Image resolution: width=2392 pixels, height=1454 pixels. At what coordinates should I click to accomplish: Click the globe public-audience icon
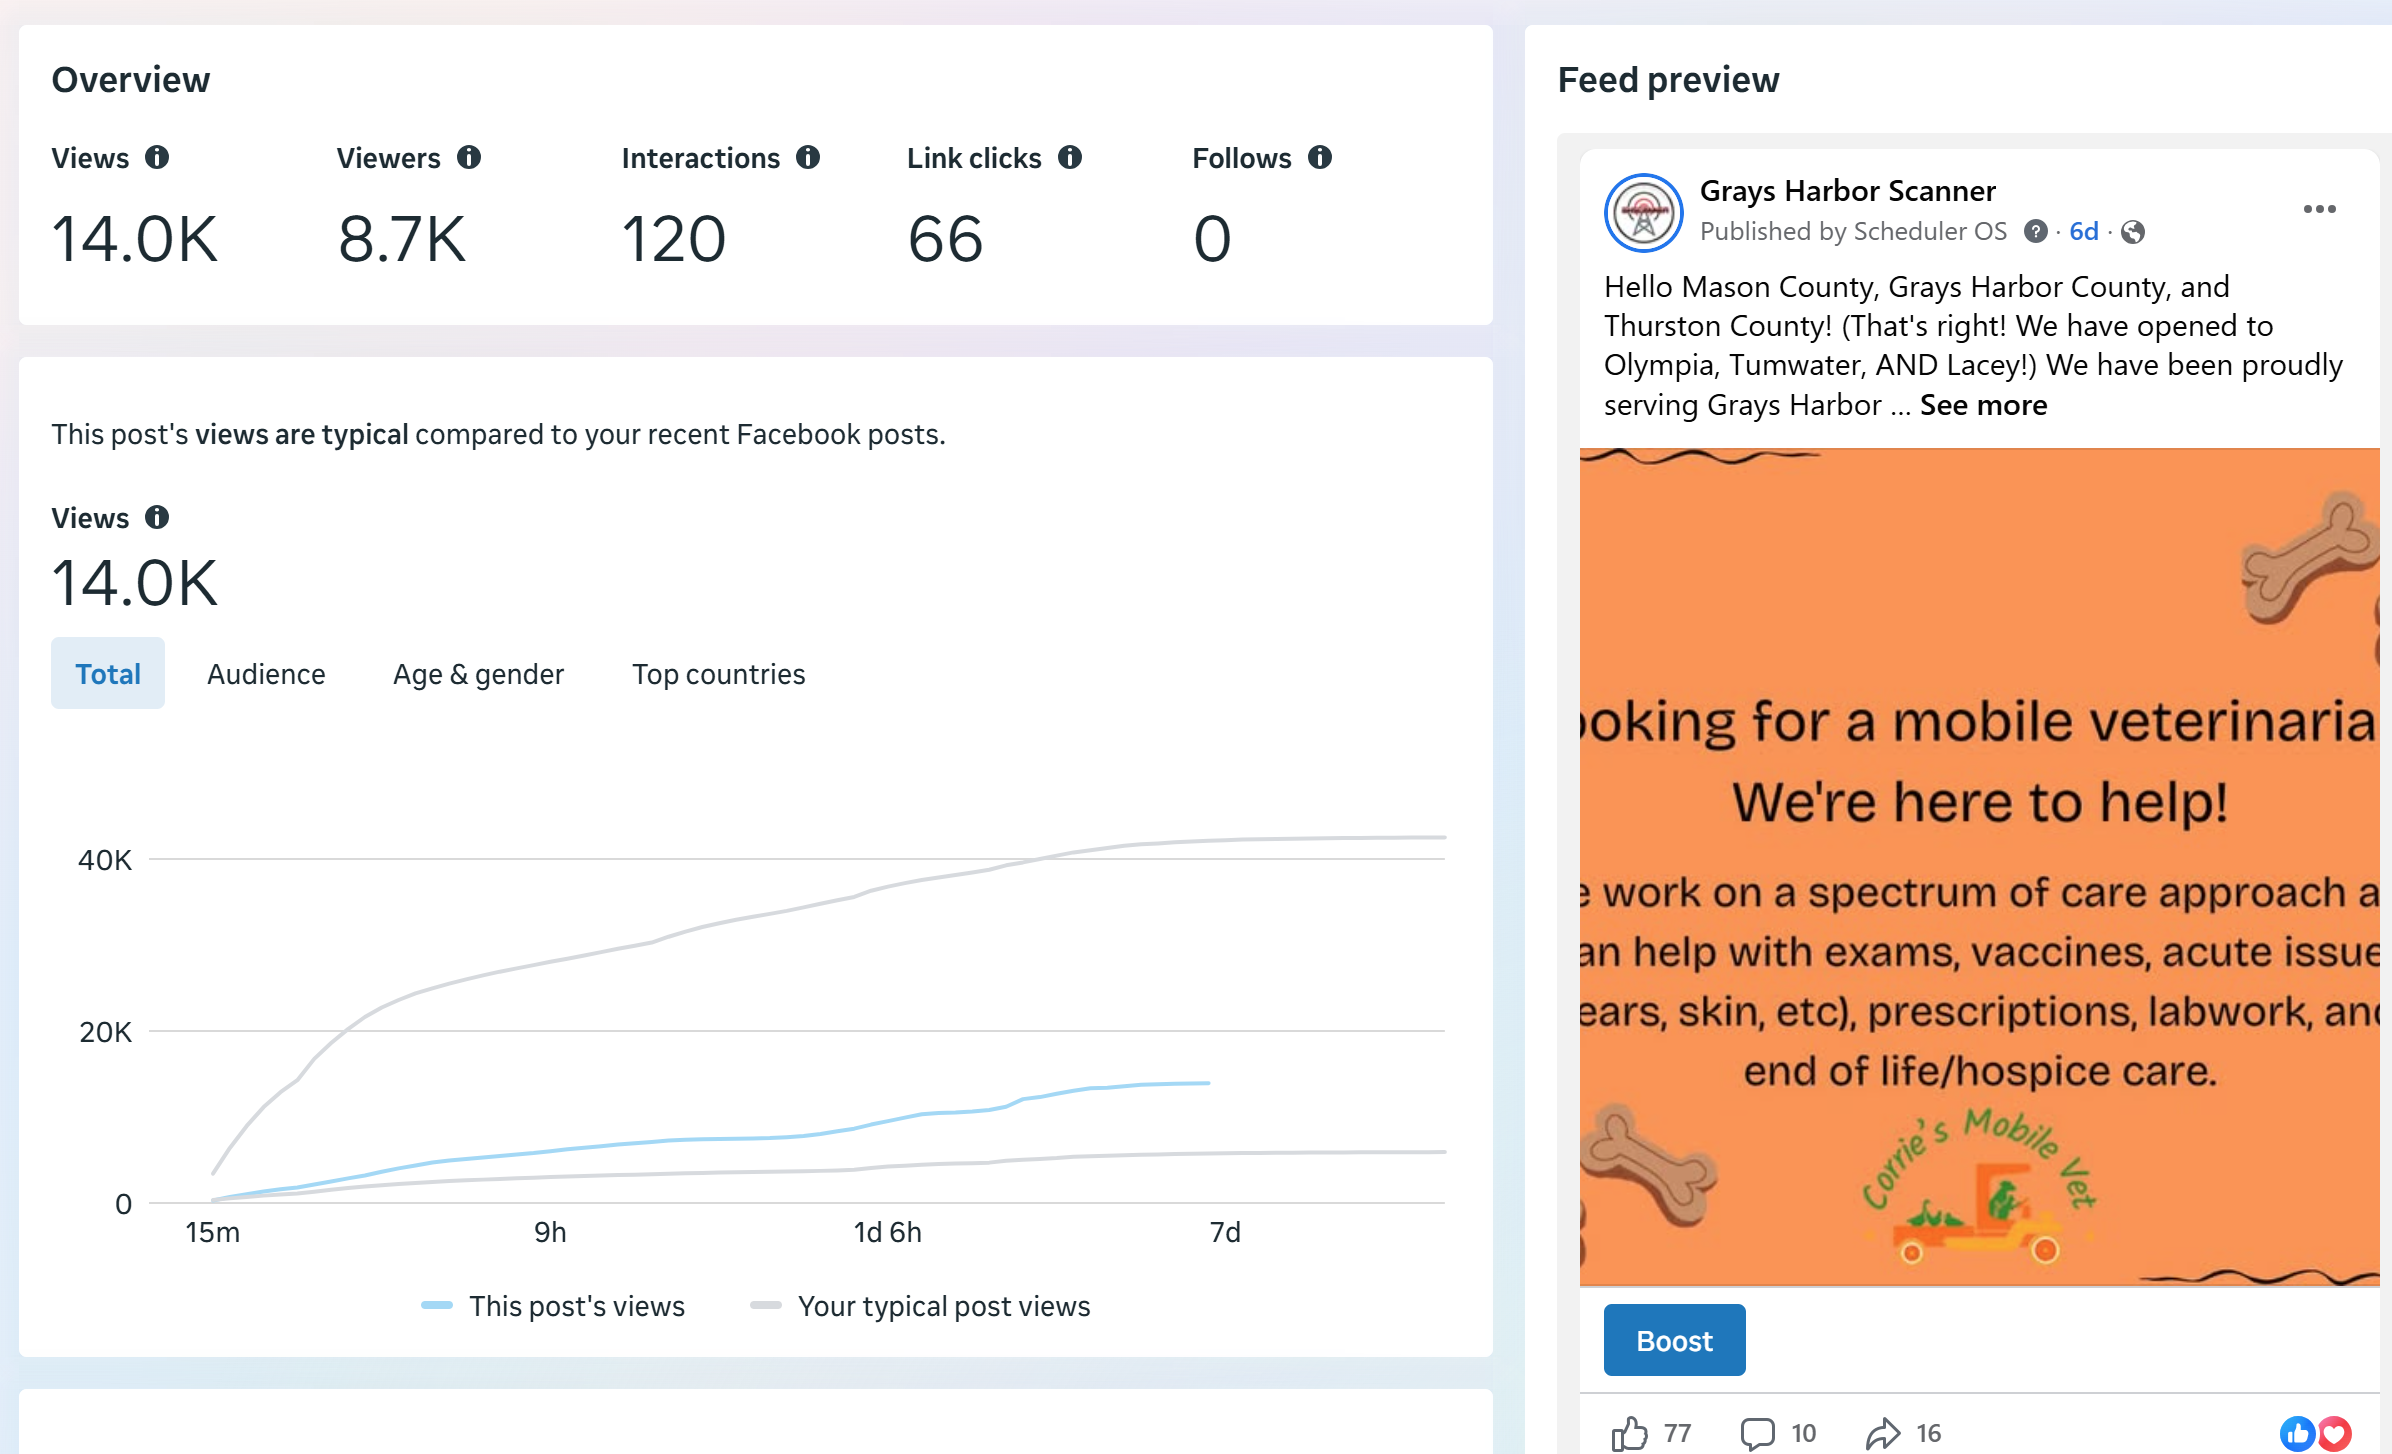click(x=2133, y=232)
